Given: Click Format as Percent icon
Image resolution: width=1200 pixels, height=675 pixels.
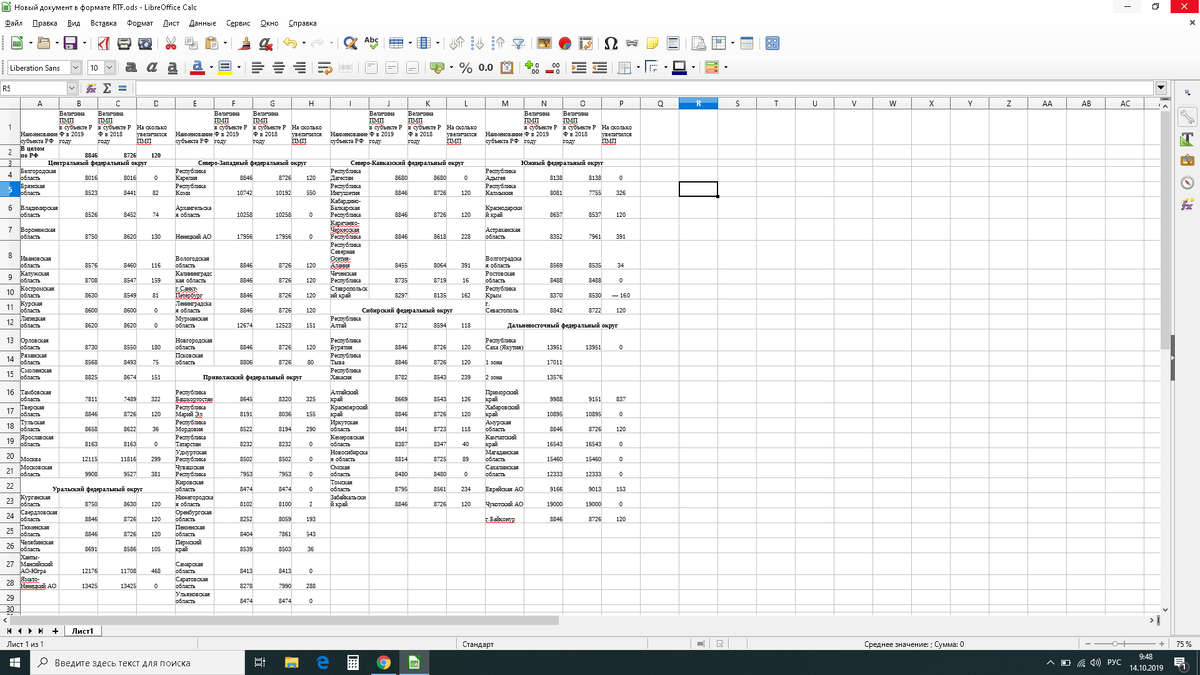Looking at the screenshot, I should click(465, 68).
